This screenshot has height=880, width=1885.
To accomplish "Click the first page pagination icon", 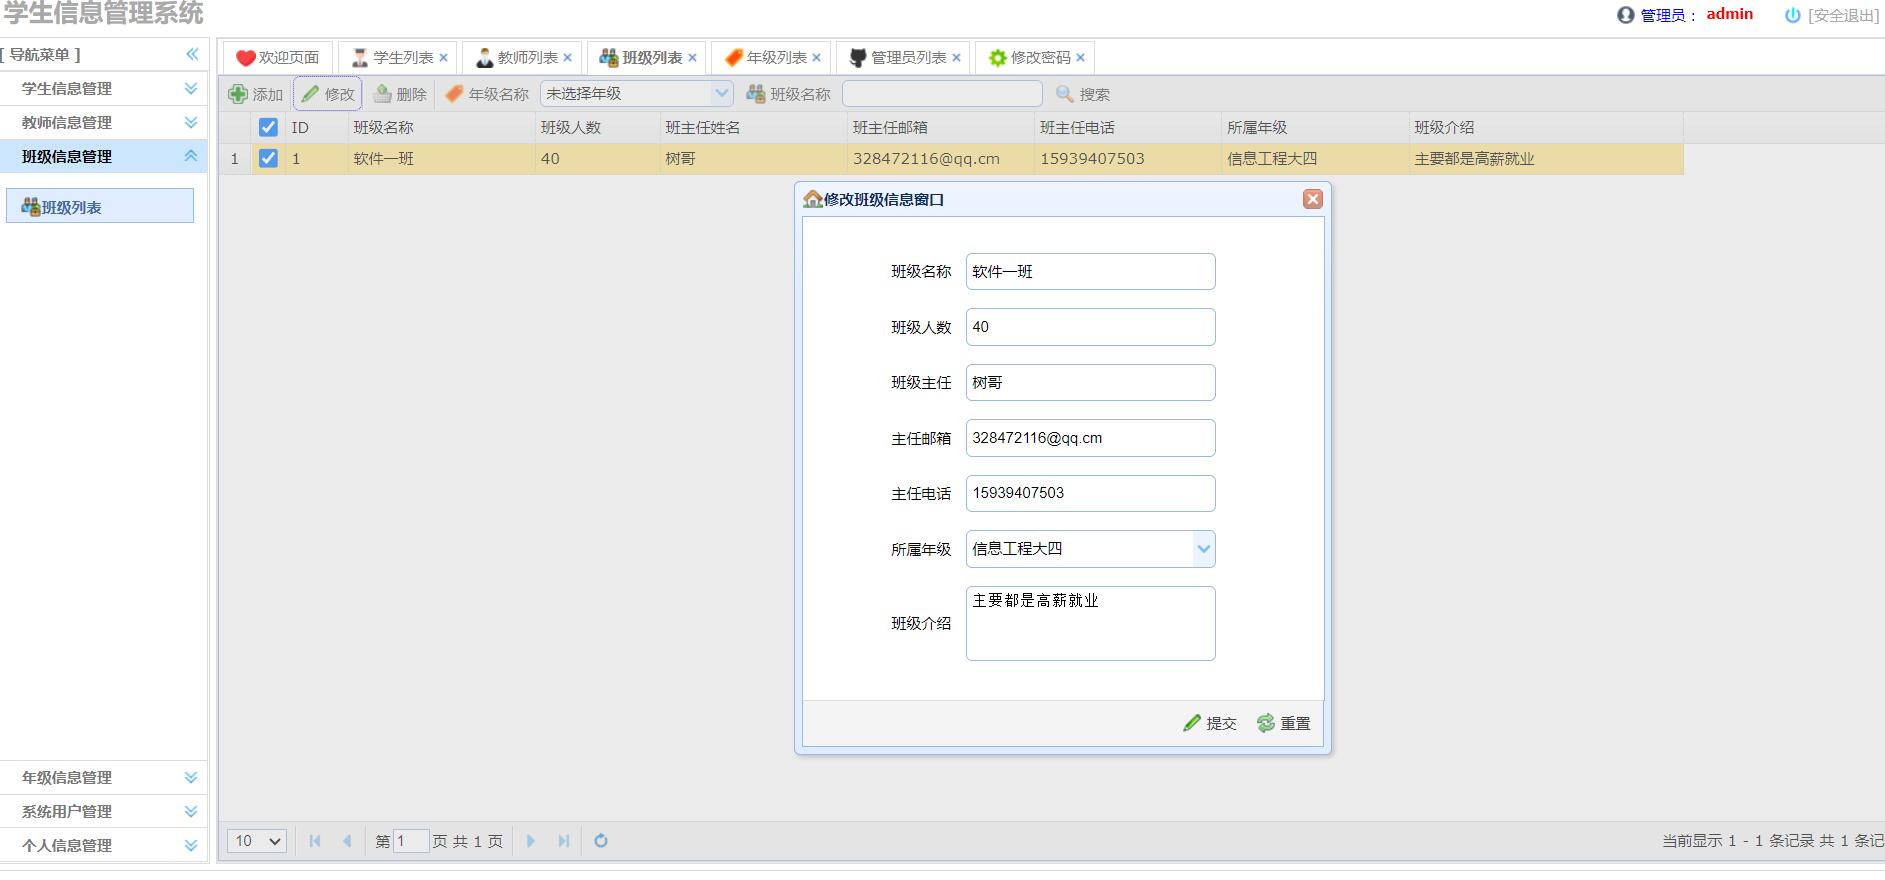I will click(315, 841).
